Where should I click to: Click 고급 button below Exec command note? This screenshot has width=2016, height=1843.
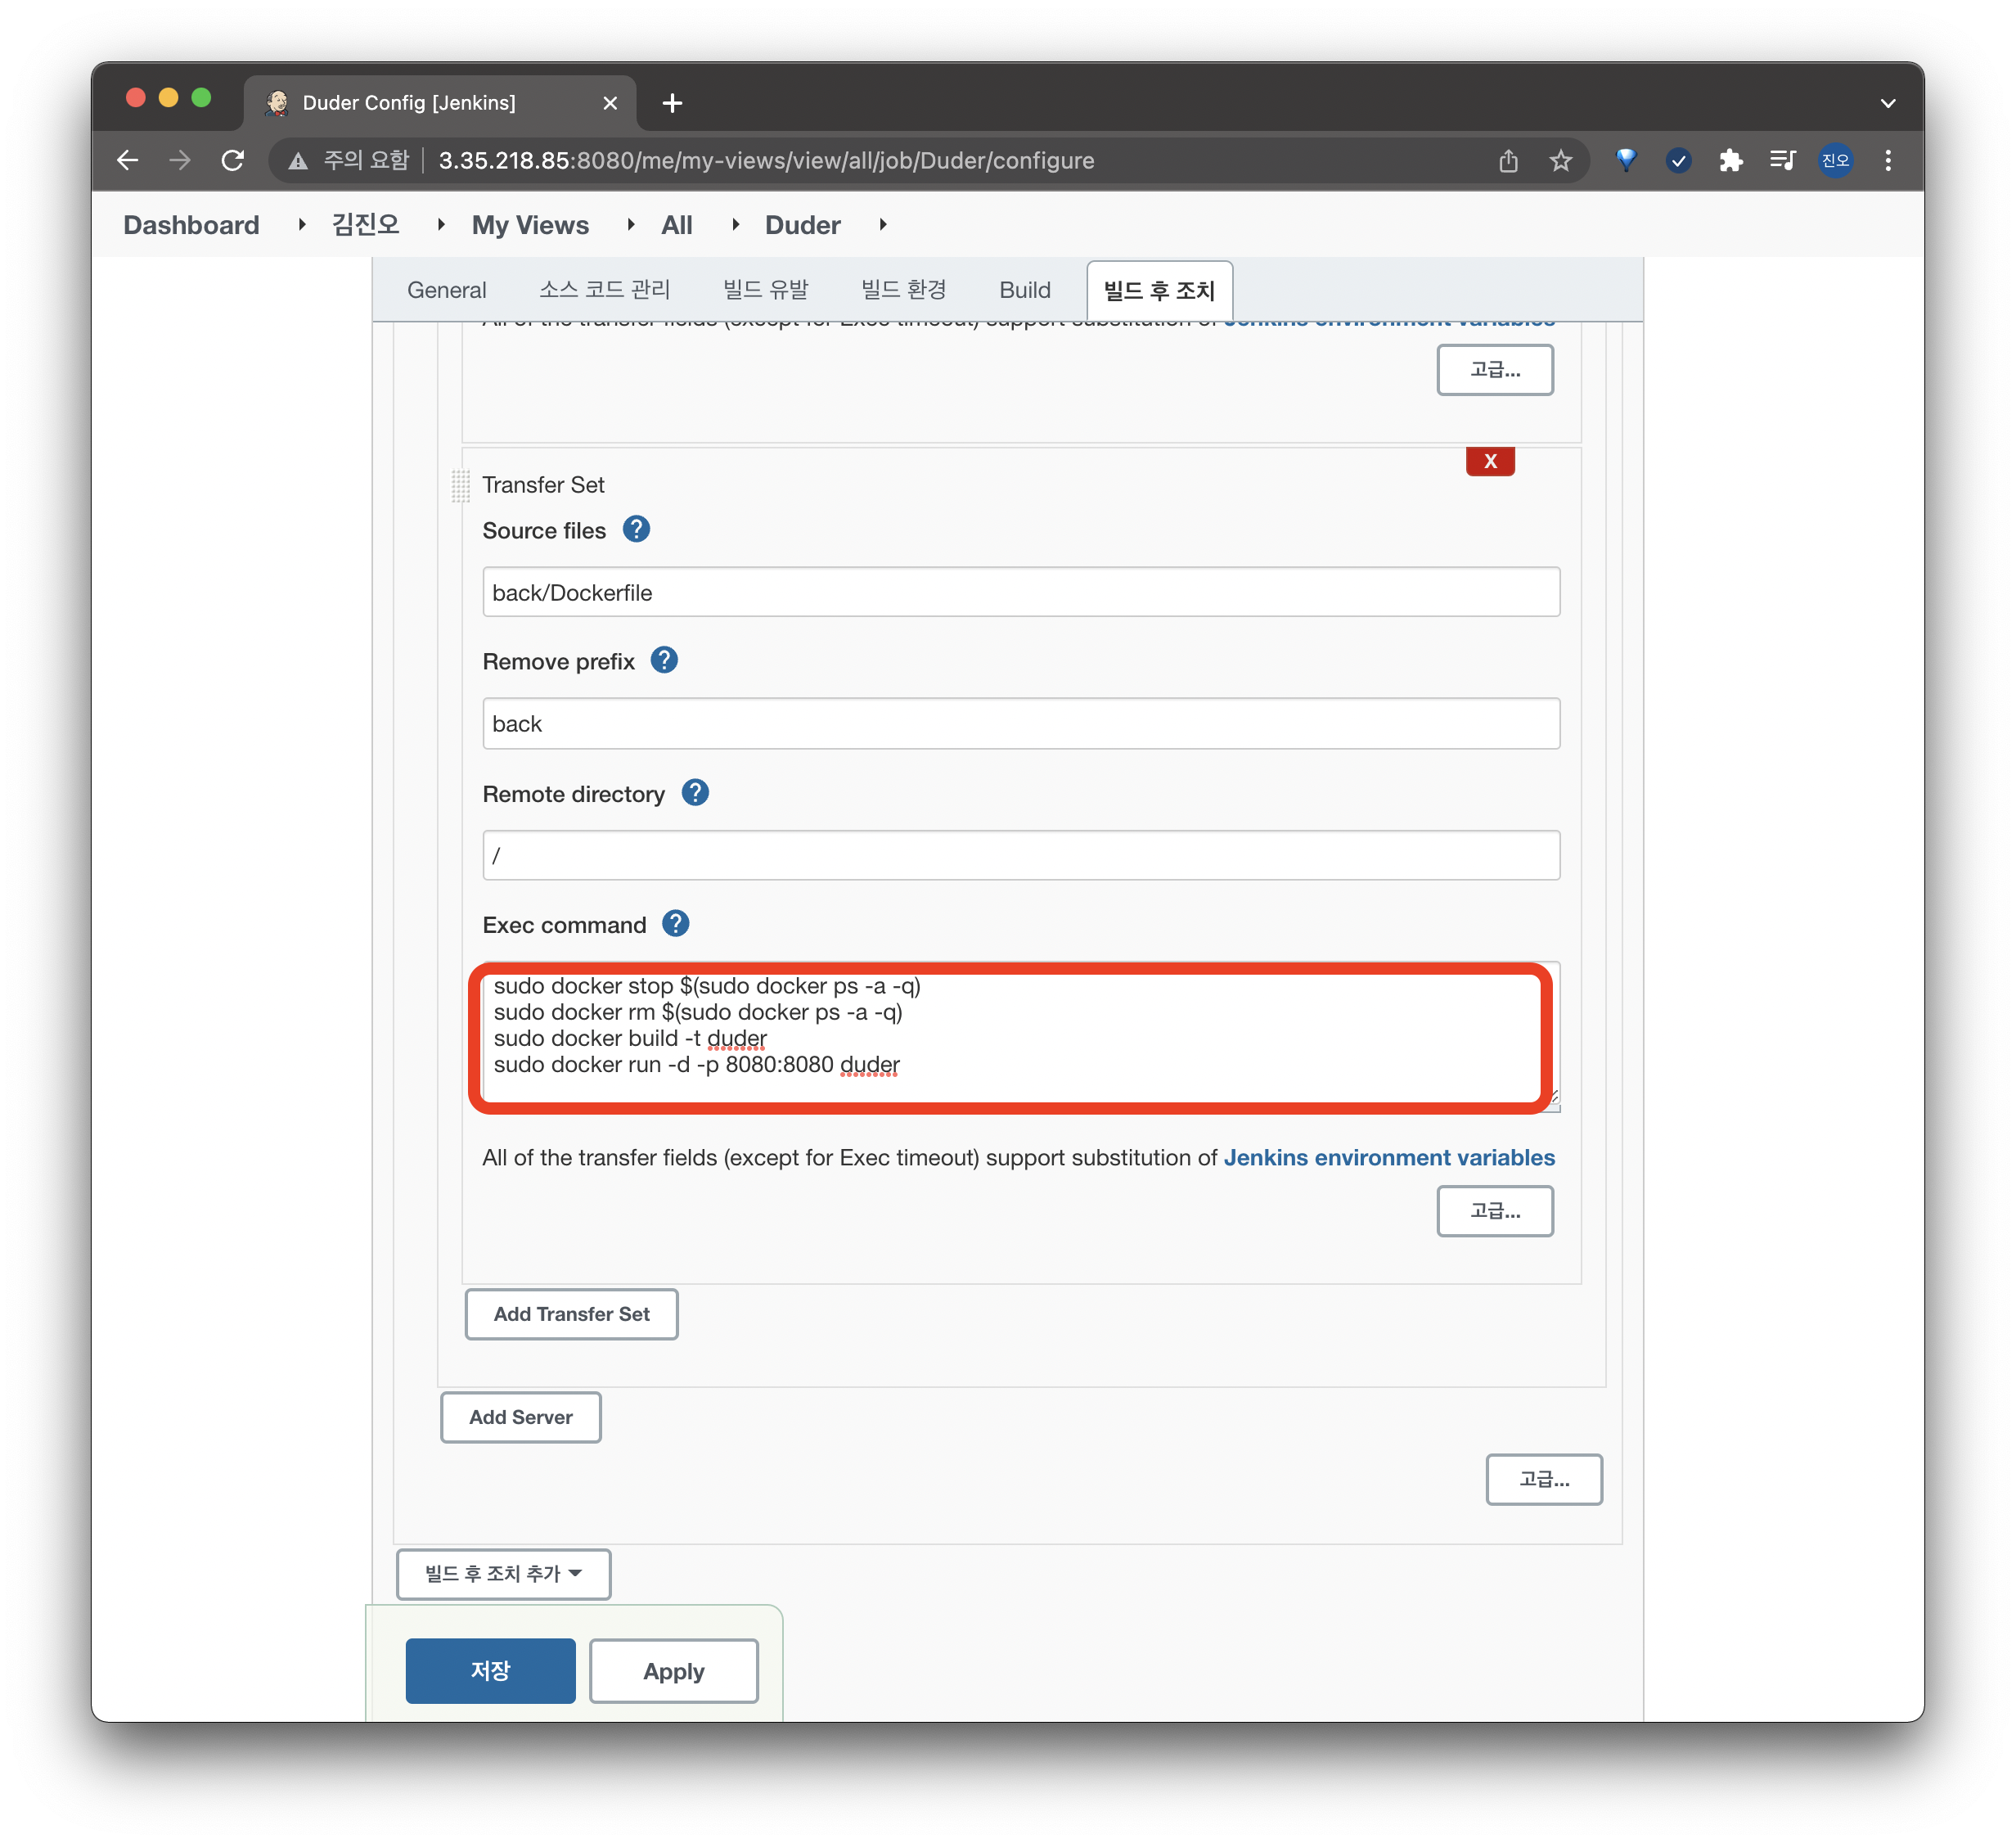(x=1495, y=1211)
